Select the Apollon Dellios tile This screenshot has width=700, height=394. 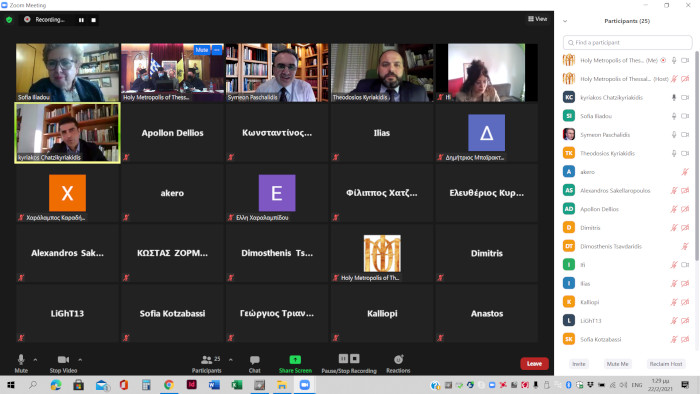(172, 133)
